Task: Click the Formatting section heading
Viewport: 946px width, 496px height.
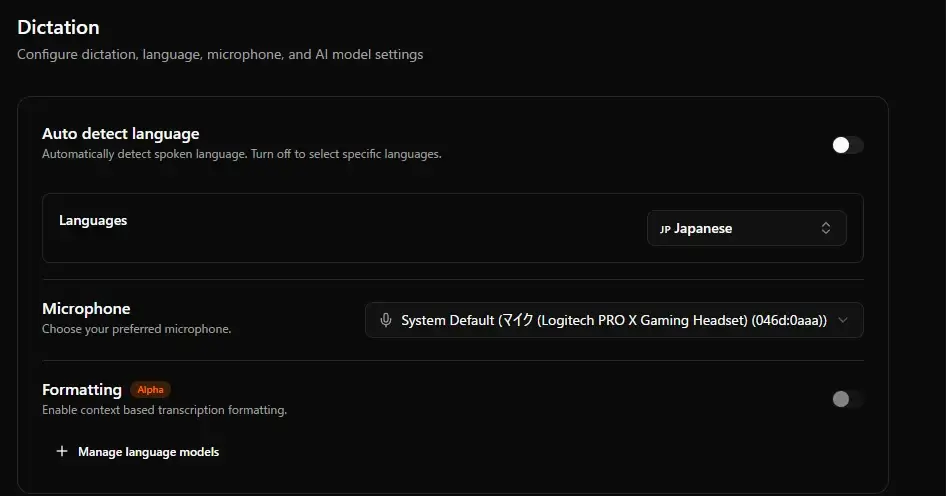Action: (82, 390)
